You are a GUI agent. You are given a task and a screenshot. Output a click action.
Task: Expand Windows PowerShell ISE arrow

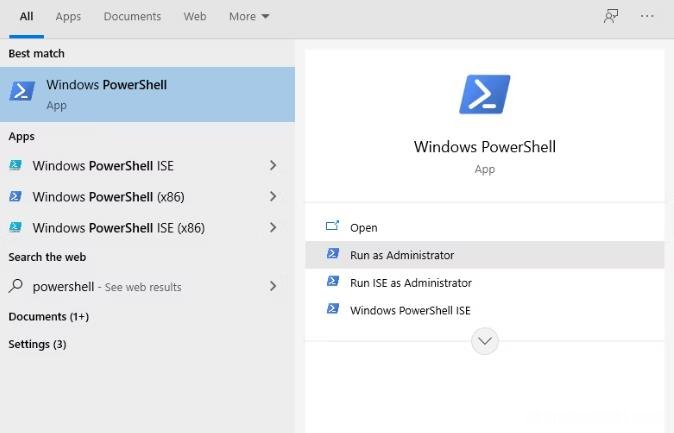tap(273, 165)
